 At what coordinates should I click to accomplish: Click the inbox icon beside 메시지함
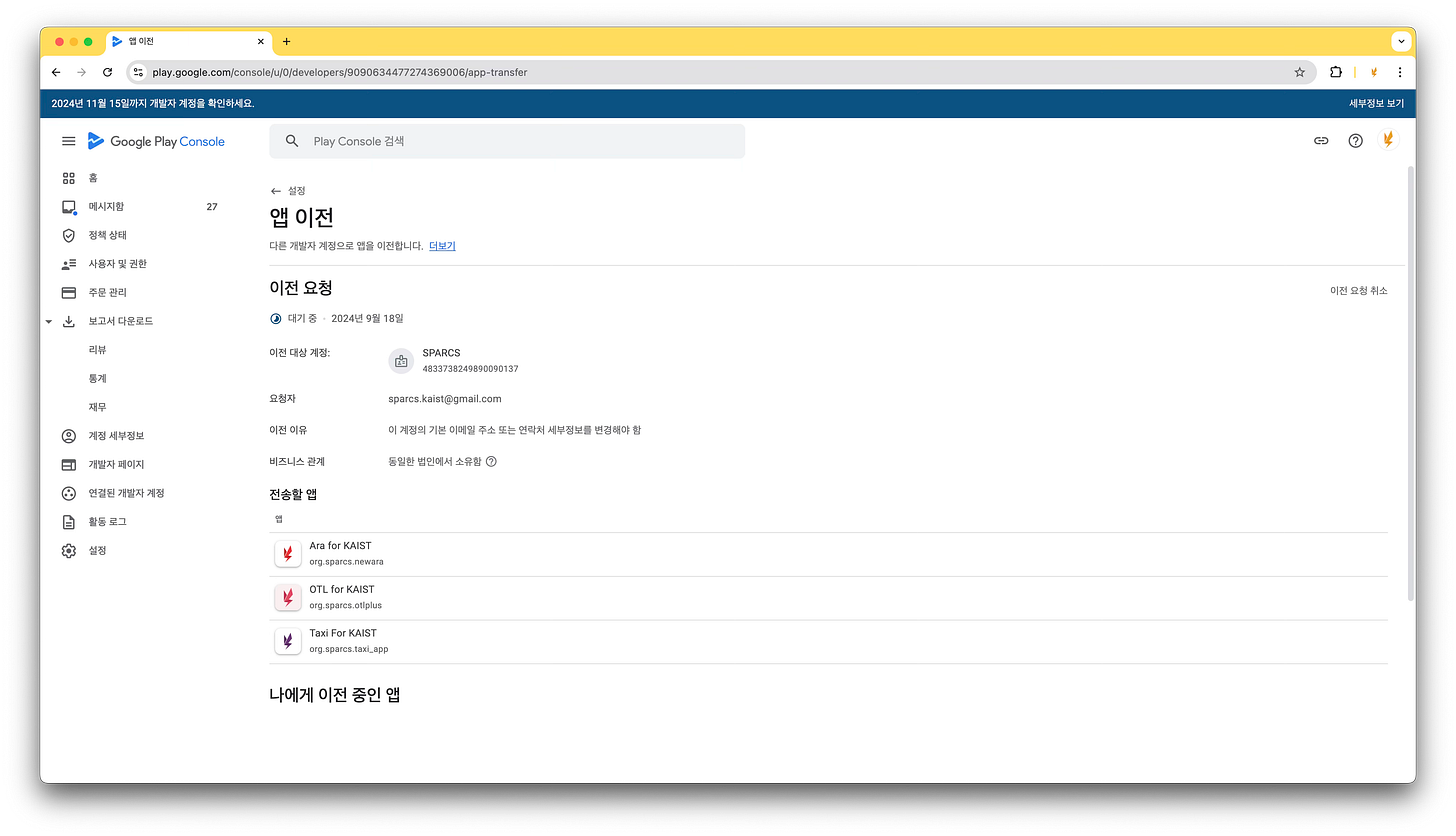click(x=69, y=207)
